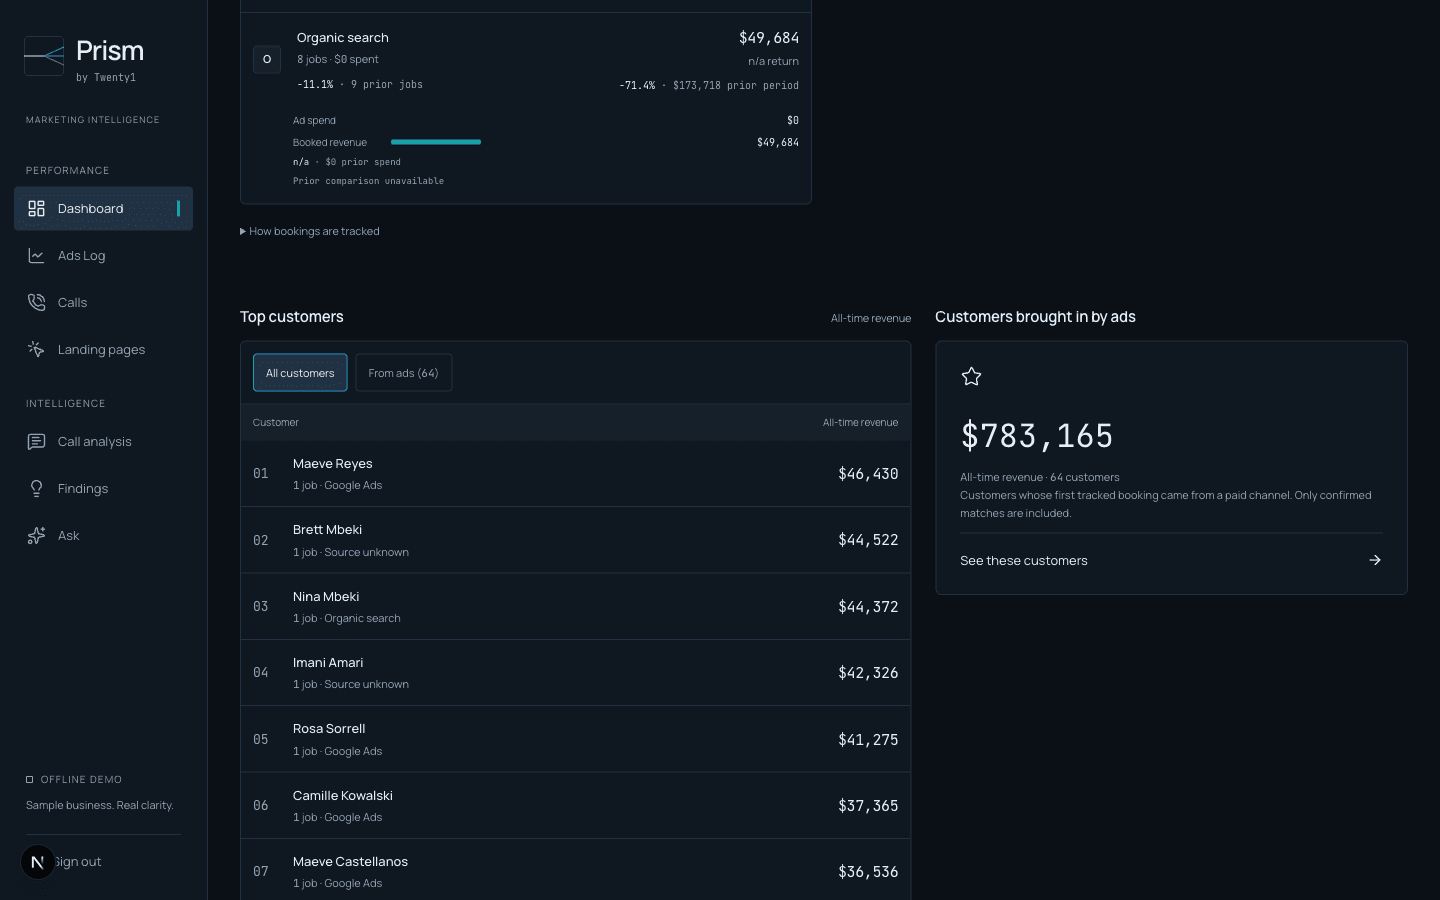Screen dimensions: 1440x900
Task: Click Customers brought in by ads heading
Action: click(x=1035, y=317)
